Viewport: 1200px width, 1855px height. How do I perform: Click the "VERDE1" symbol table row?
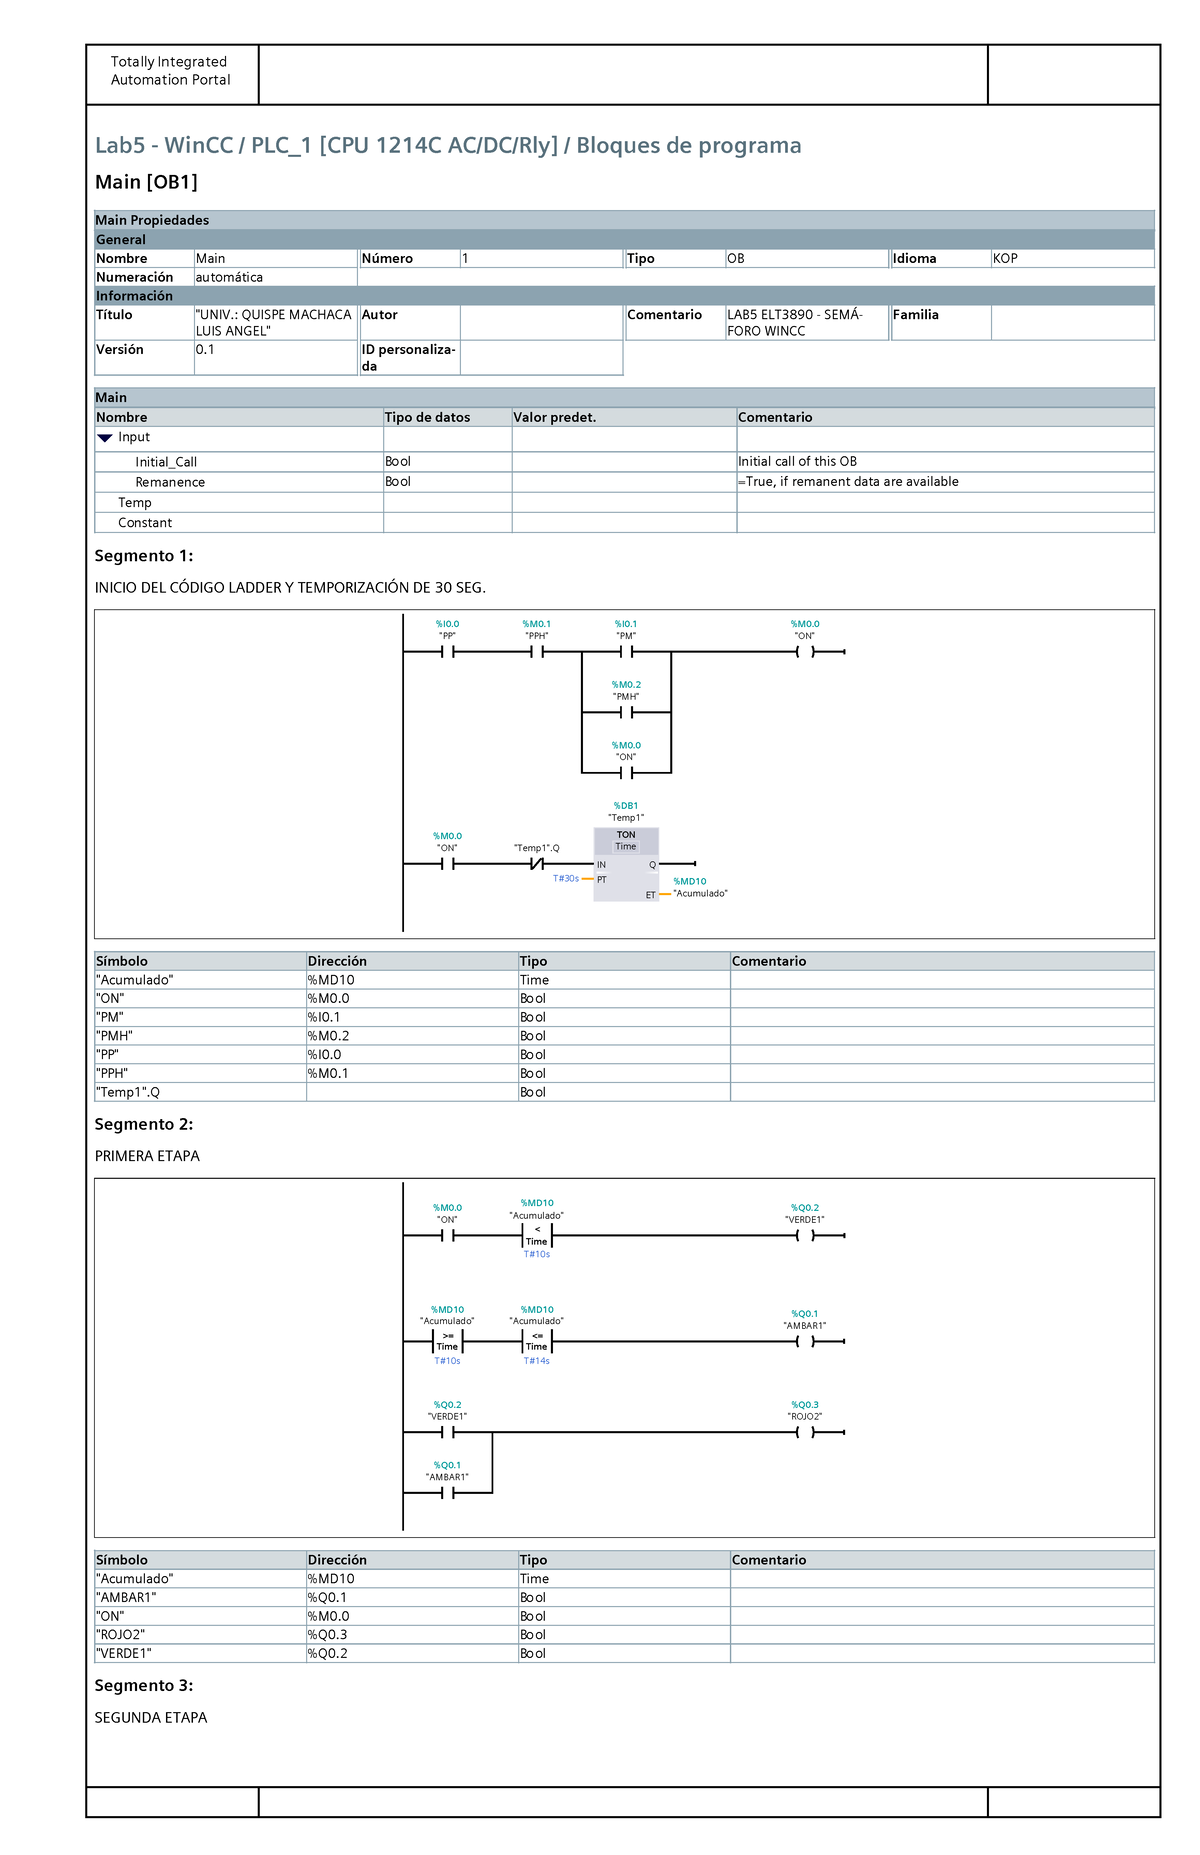[624, 1654]
